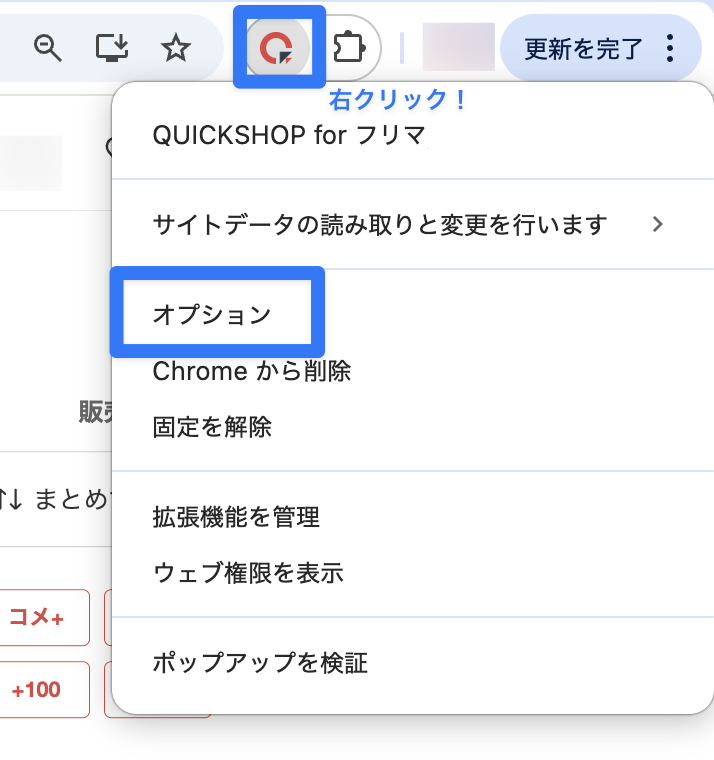Open 拡張機能を管理 menu item

pos(236,517)
